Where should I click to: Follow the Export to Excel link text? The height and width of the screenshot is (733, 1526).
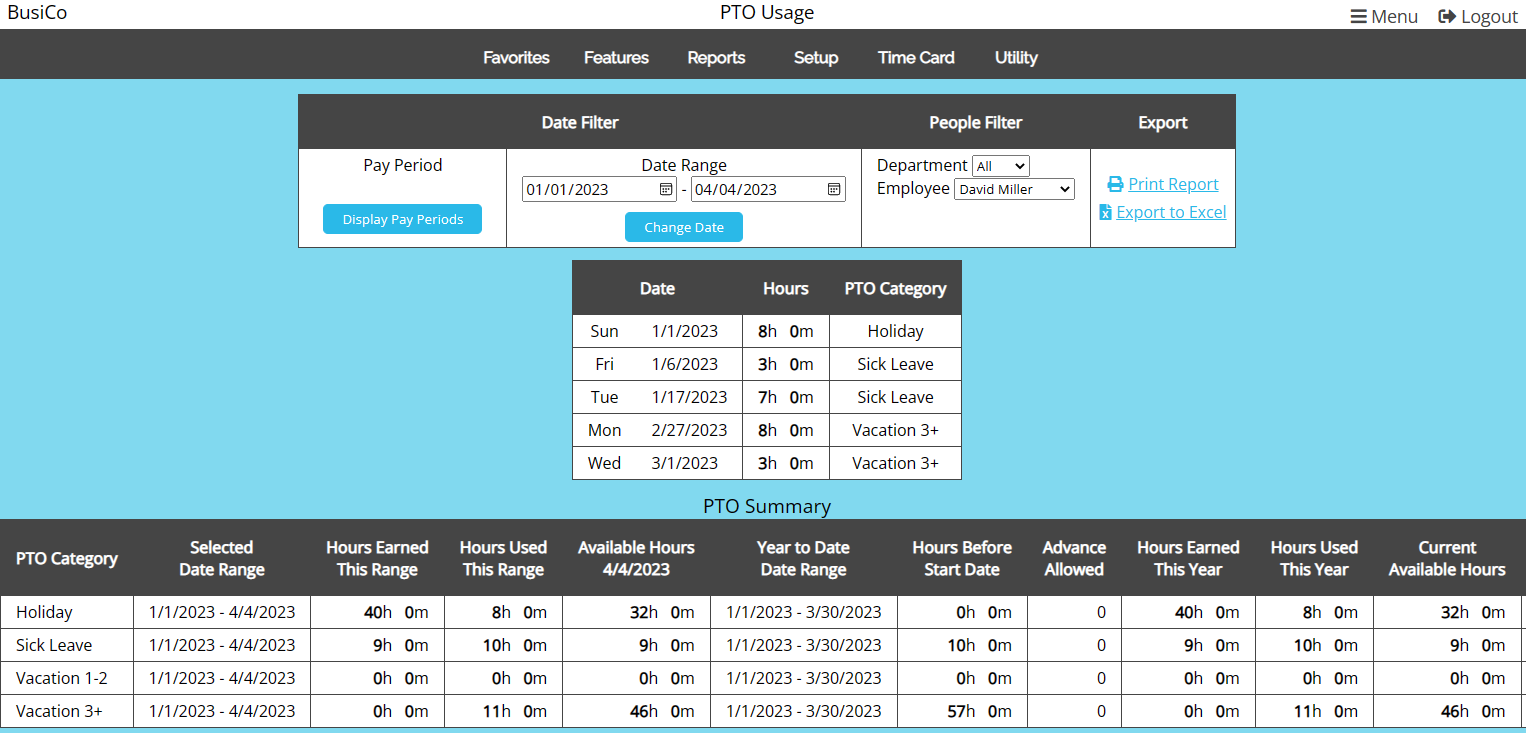pos(1171,212)
